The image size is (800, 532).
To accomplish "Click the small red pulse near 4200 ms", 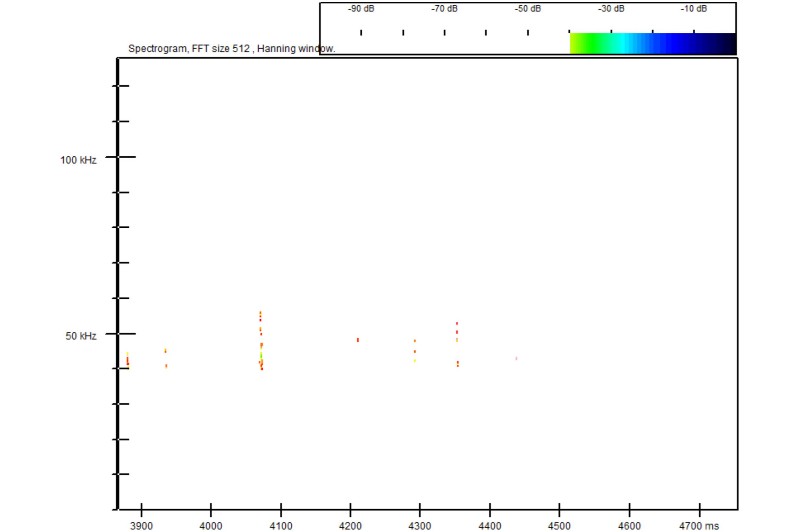I will click(x=357, y=340).
